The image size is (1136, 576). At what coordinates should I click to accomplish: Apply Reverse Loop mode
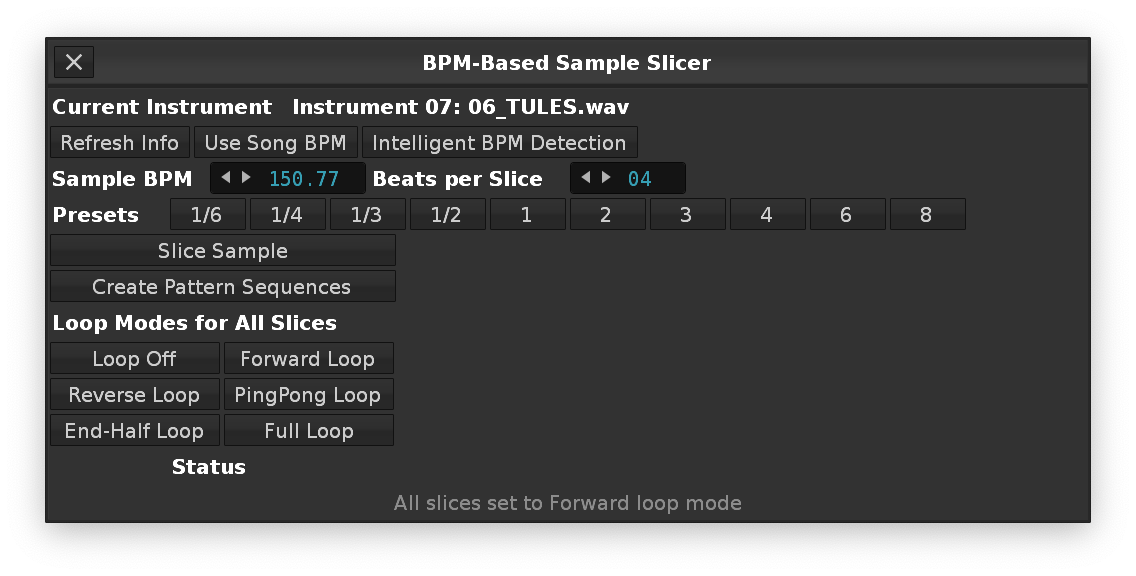click(134, 395)
